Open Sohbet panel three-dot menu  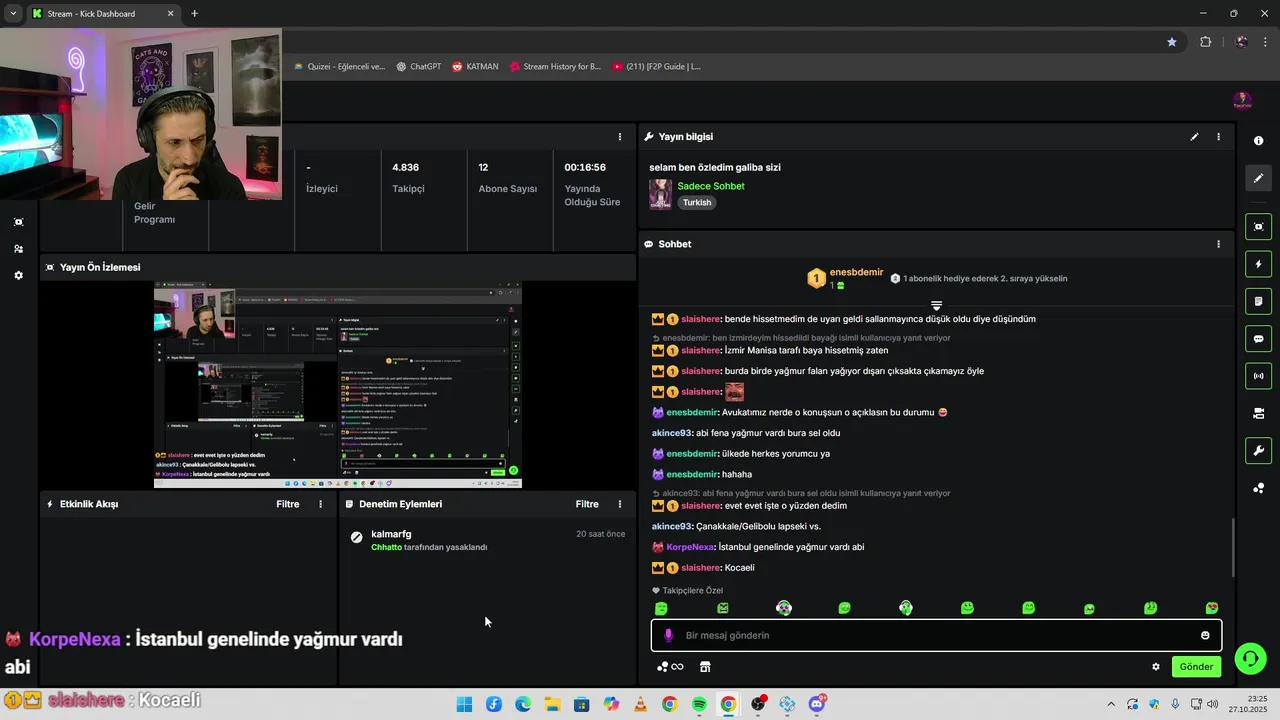click(x=1218, y=244)
